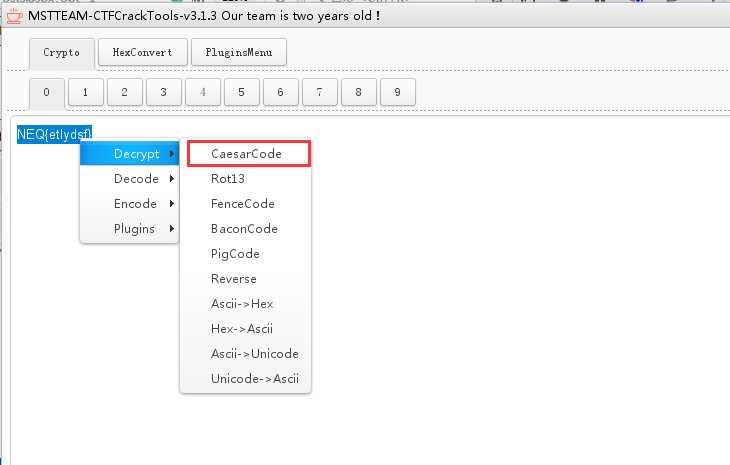Image resolution: width=730 pixels, height=465 pixels.
Task: Select workspace tab 1
Action: click(x=86, y=92)
